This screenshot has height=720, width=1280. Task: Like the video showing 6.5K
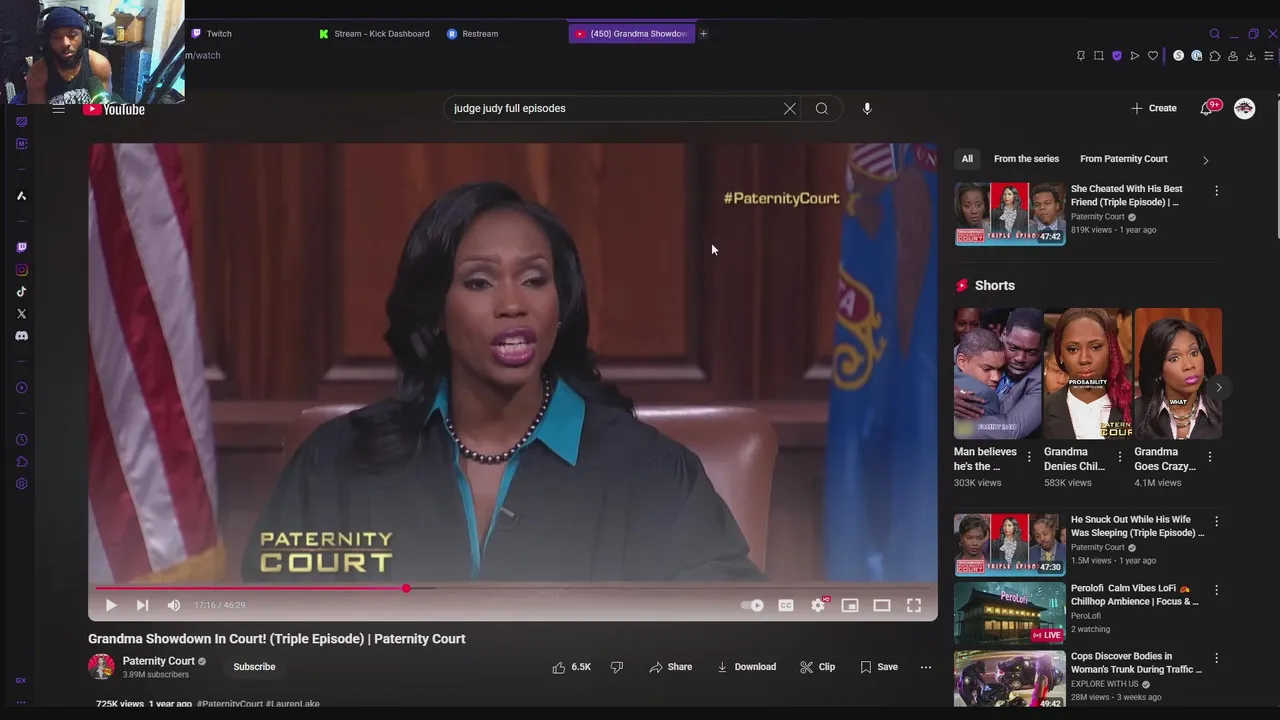point(572,667)
